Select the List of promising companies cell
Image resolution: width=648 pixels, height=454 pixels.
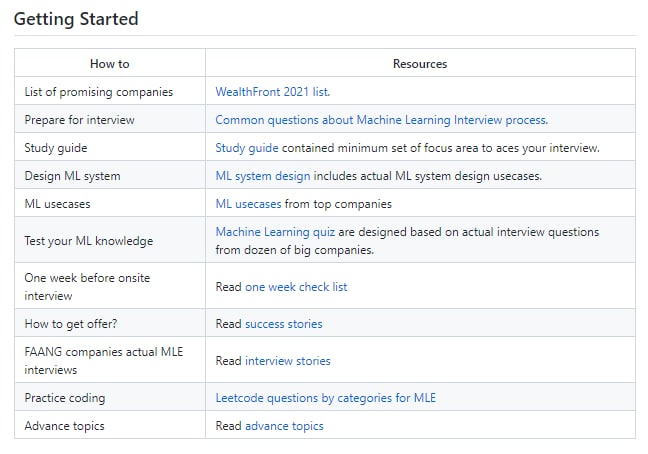point(98,91)
